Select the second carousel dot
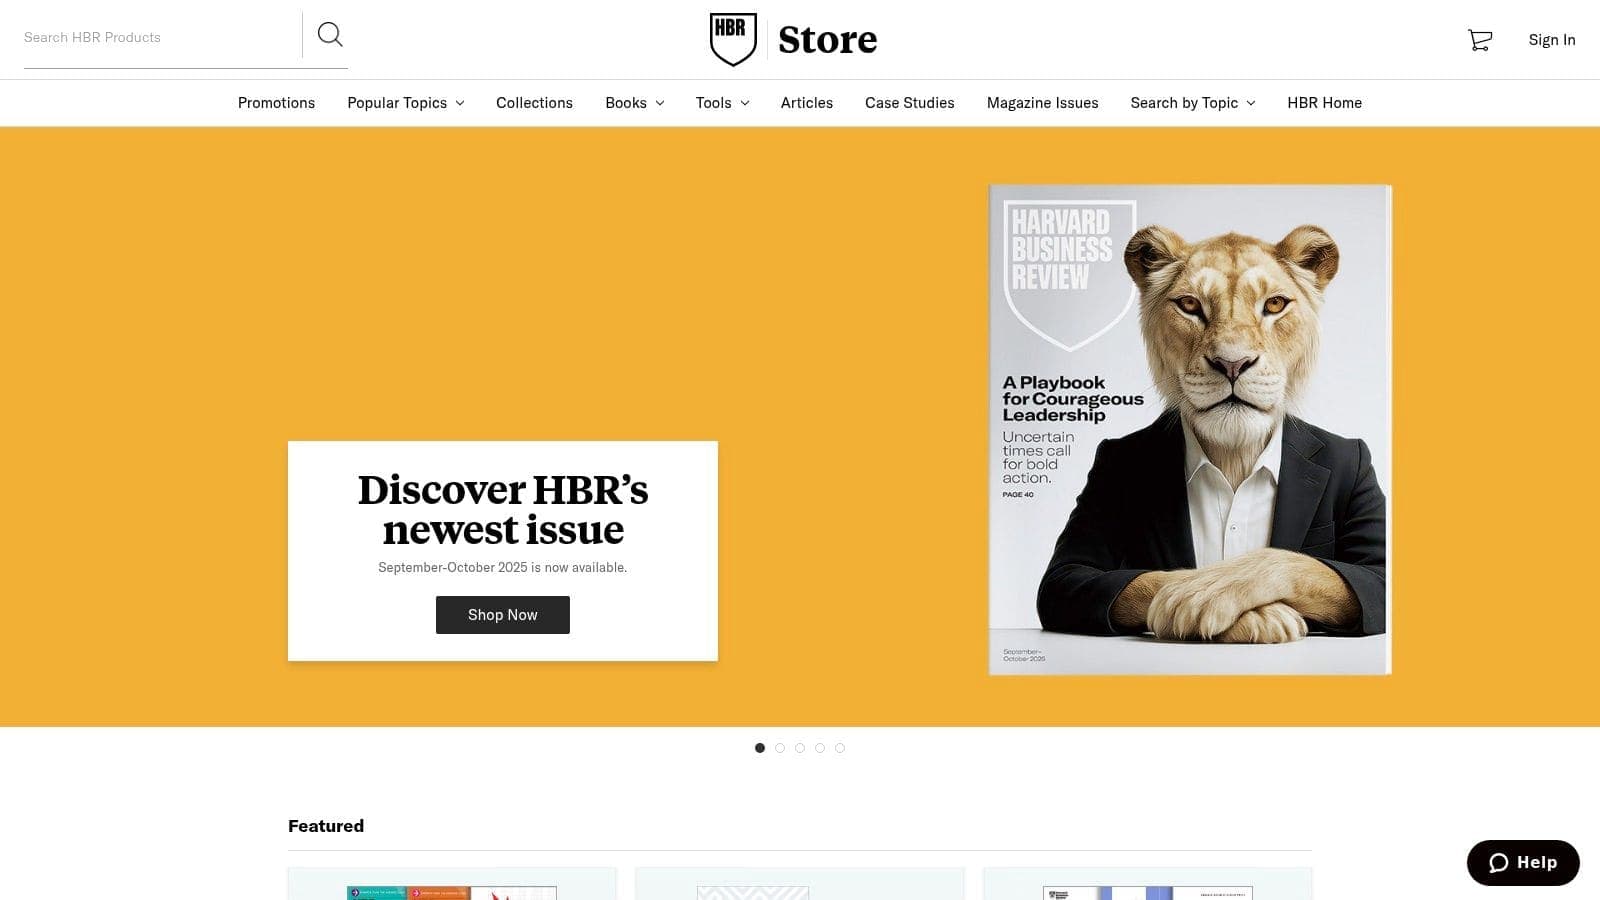1600x900 pixels. tap(780, 747)
